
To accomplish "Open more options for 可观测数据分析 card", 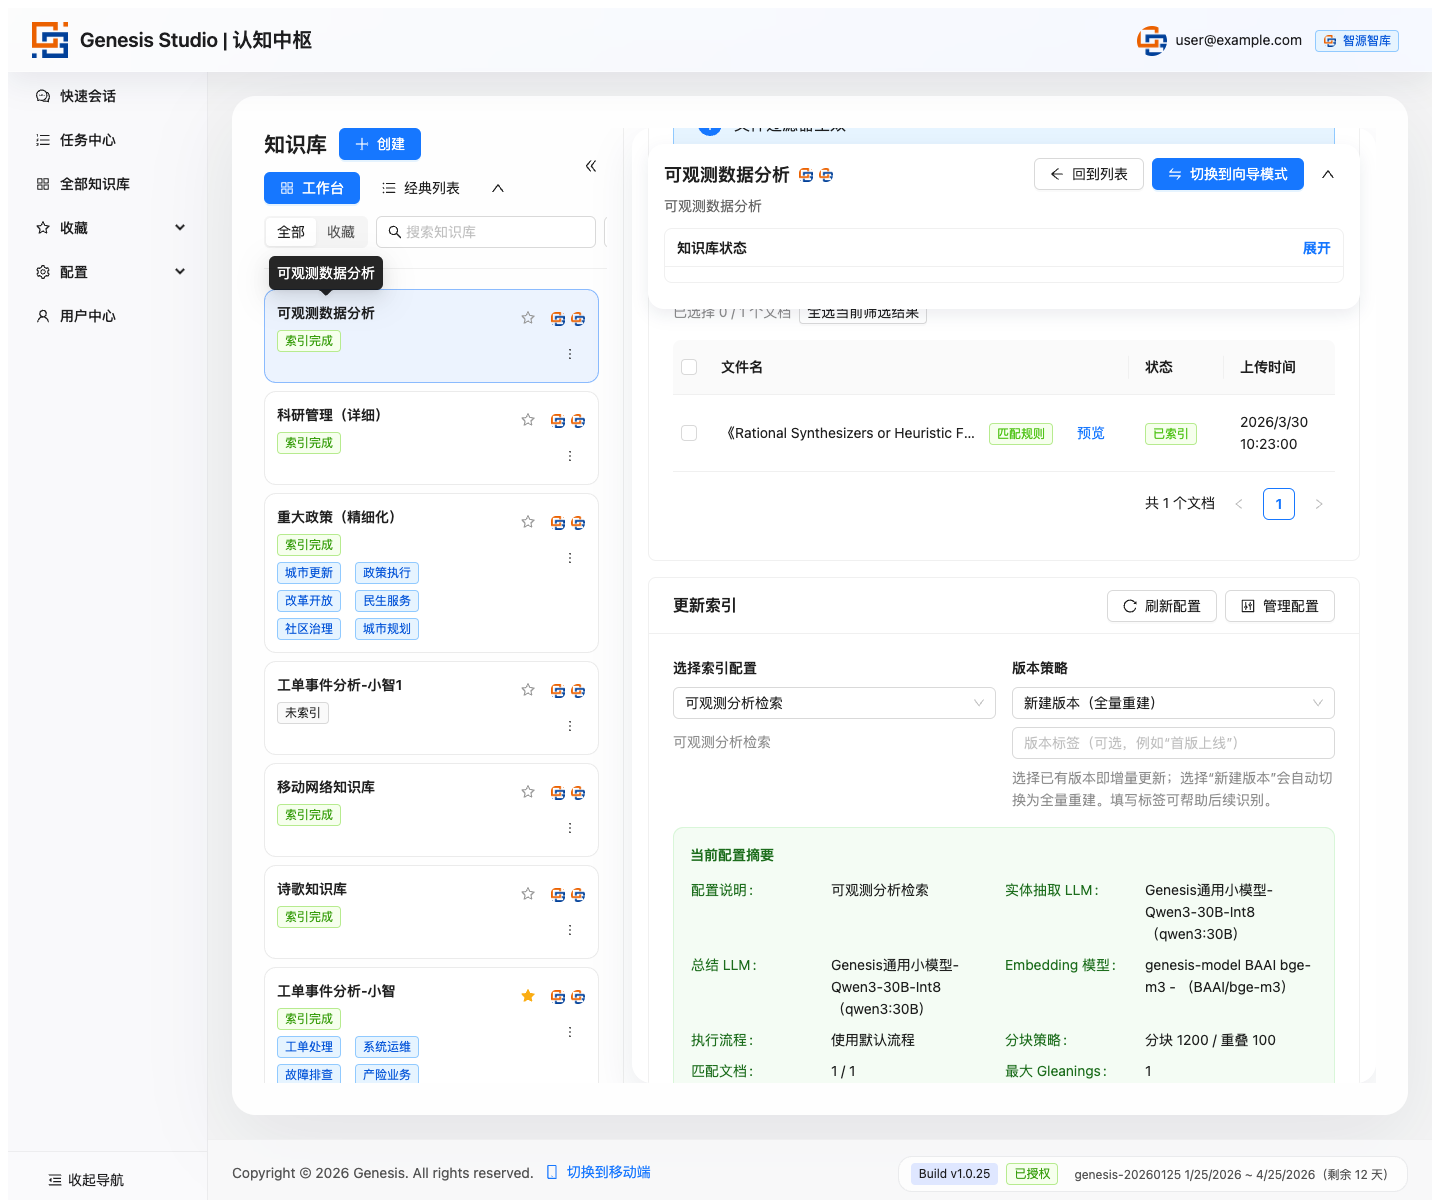I will (x=570, y=354).
